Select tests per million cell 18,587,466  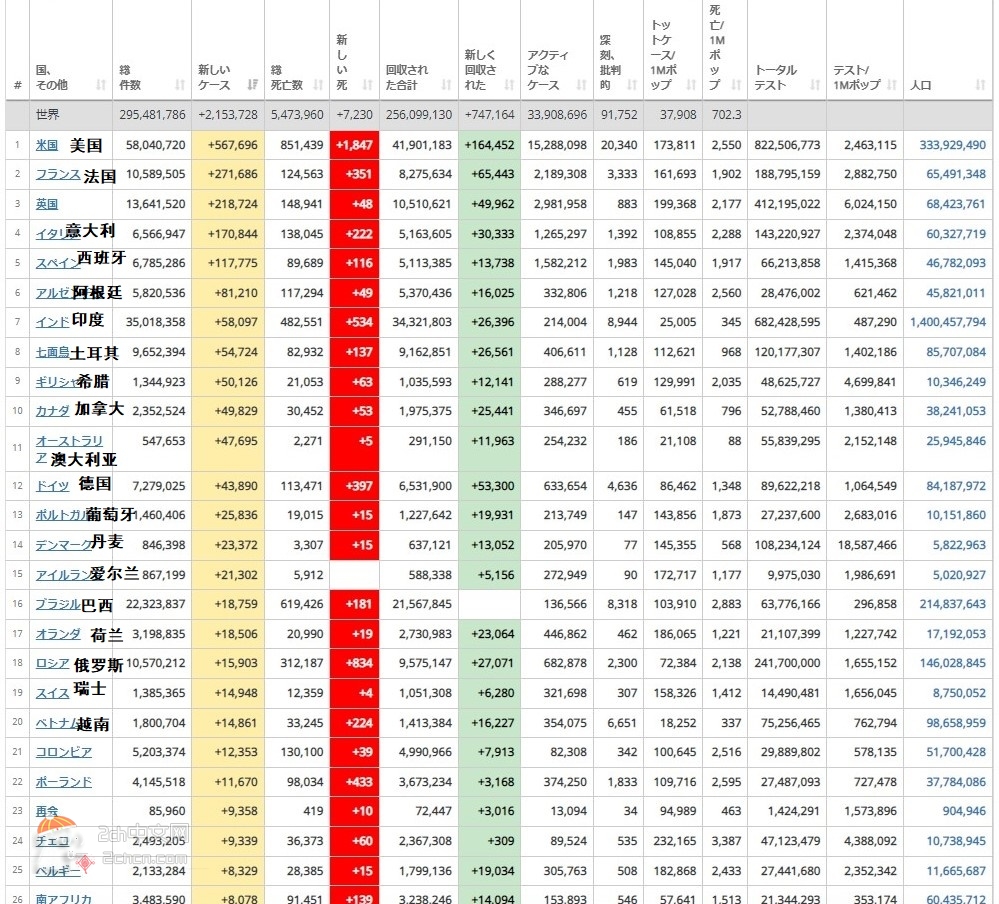click(x=867, y=545)
